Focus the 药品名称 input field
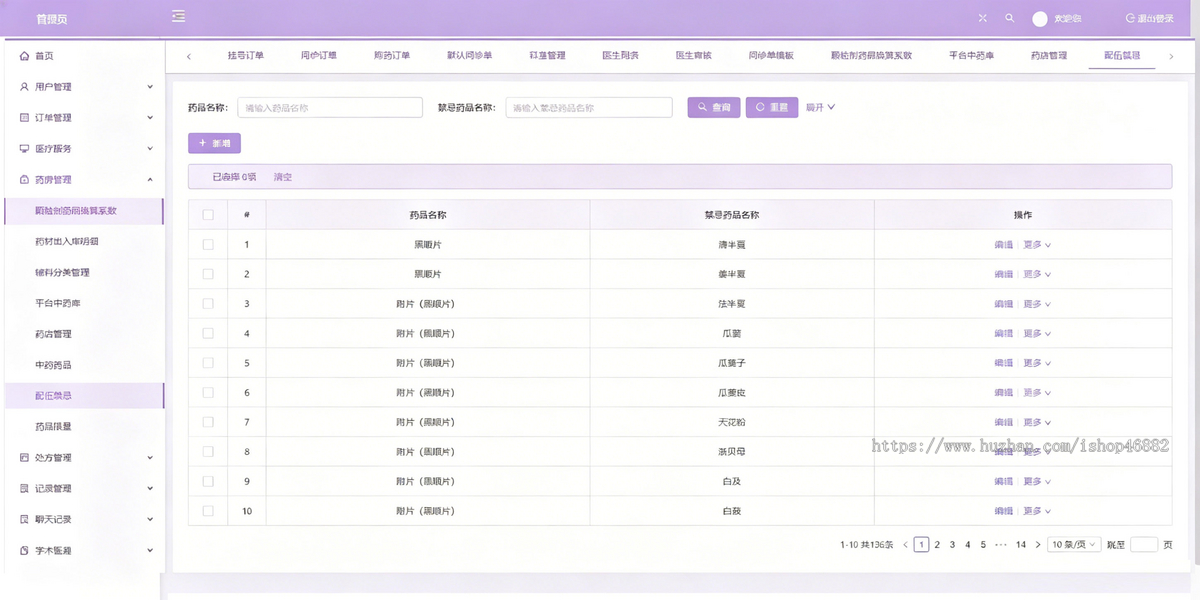This screenshot has width=1200, height=600. [x=330, y=107]
